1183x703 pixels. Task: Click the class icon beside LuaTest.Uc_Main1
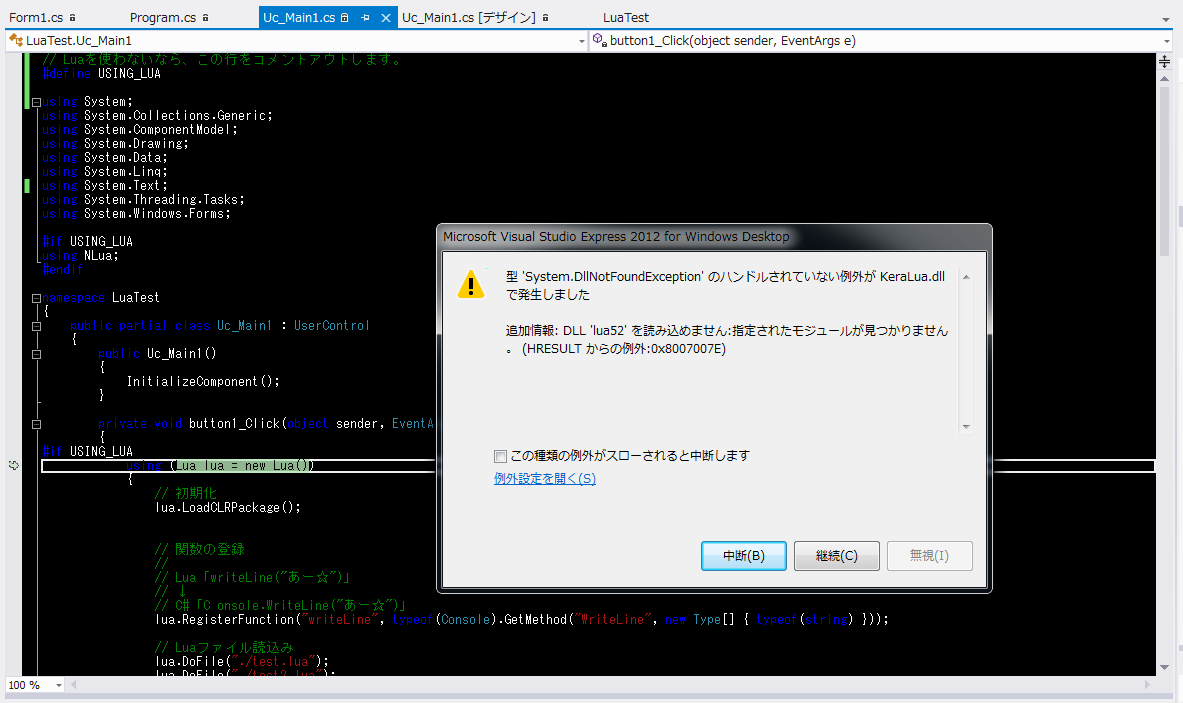pos(15,40)
